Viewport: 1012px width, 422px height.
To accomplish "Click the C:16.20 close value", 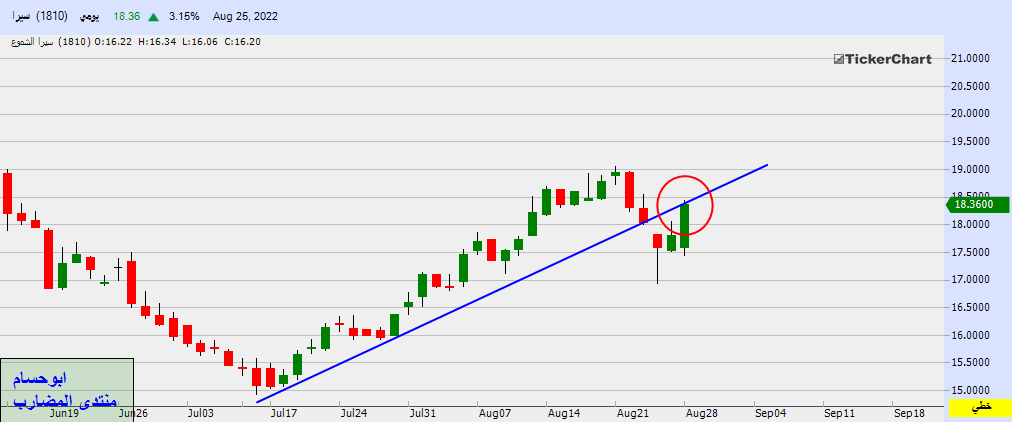I will coord(242,41).
